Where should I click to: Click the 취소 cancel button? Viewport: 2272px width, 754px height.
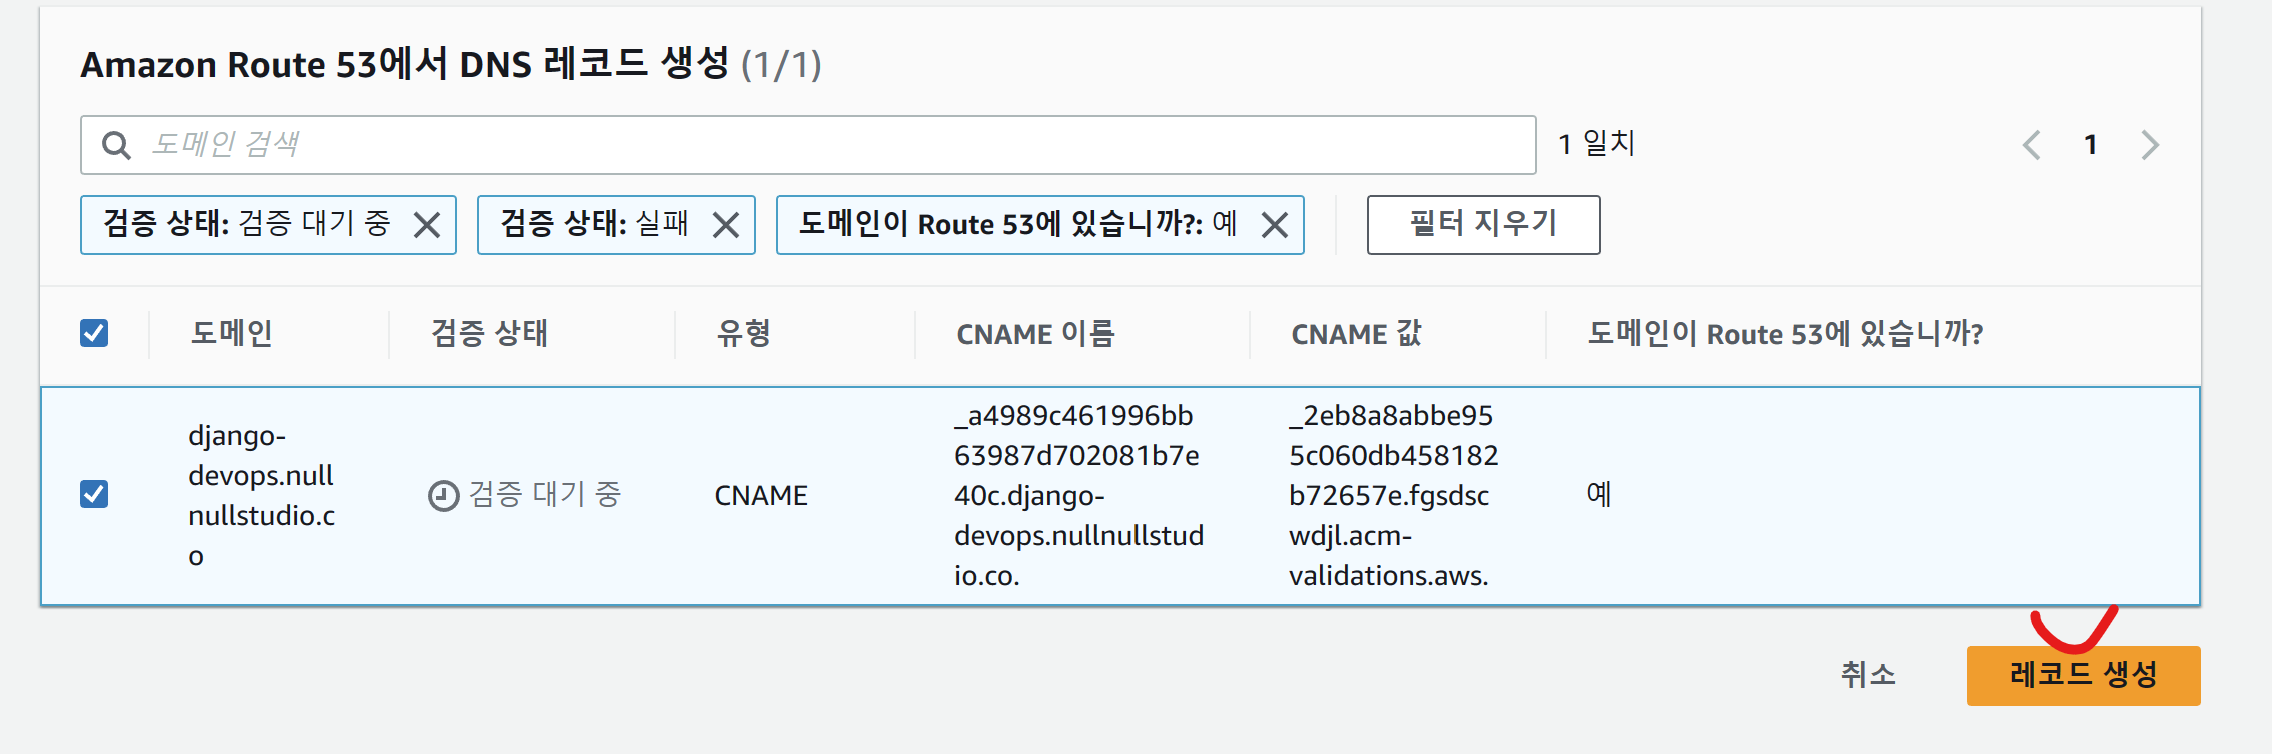pyautogui.click(x=1868, y=675)
